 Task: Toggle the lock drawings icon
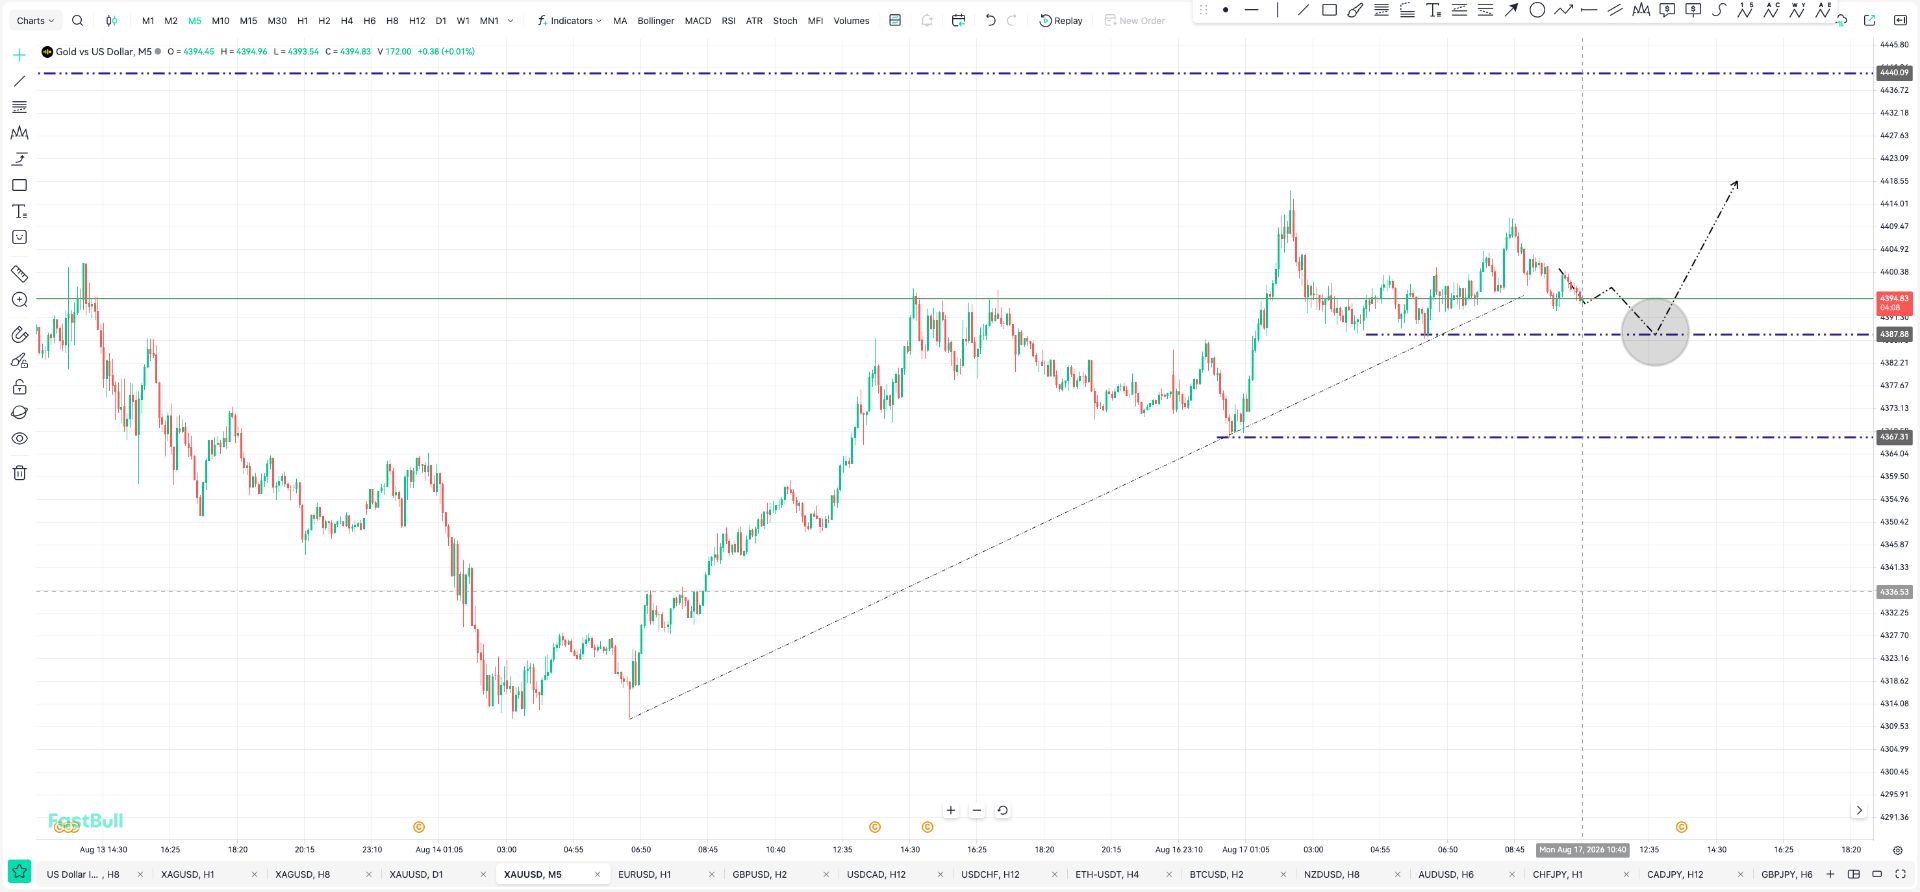coord(19,387)
